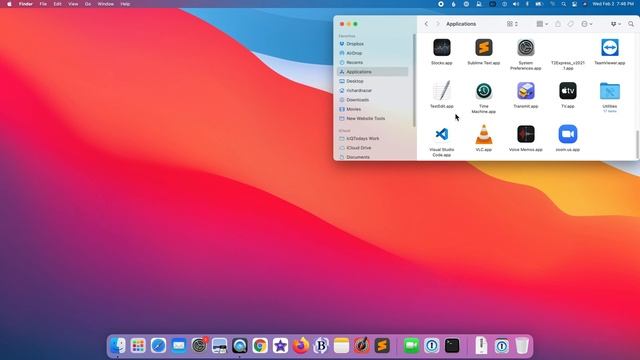Select Transmit.app icon

526,91
